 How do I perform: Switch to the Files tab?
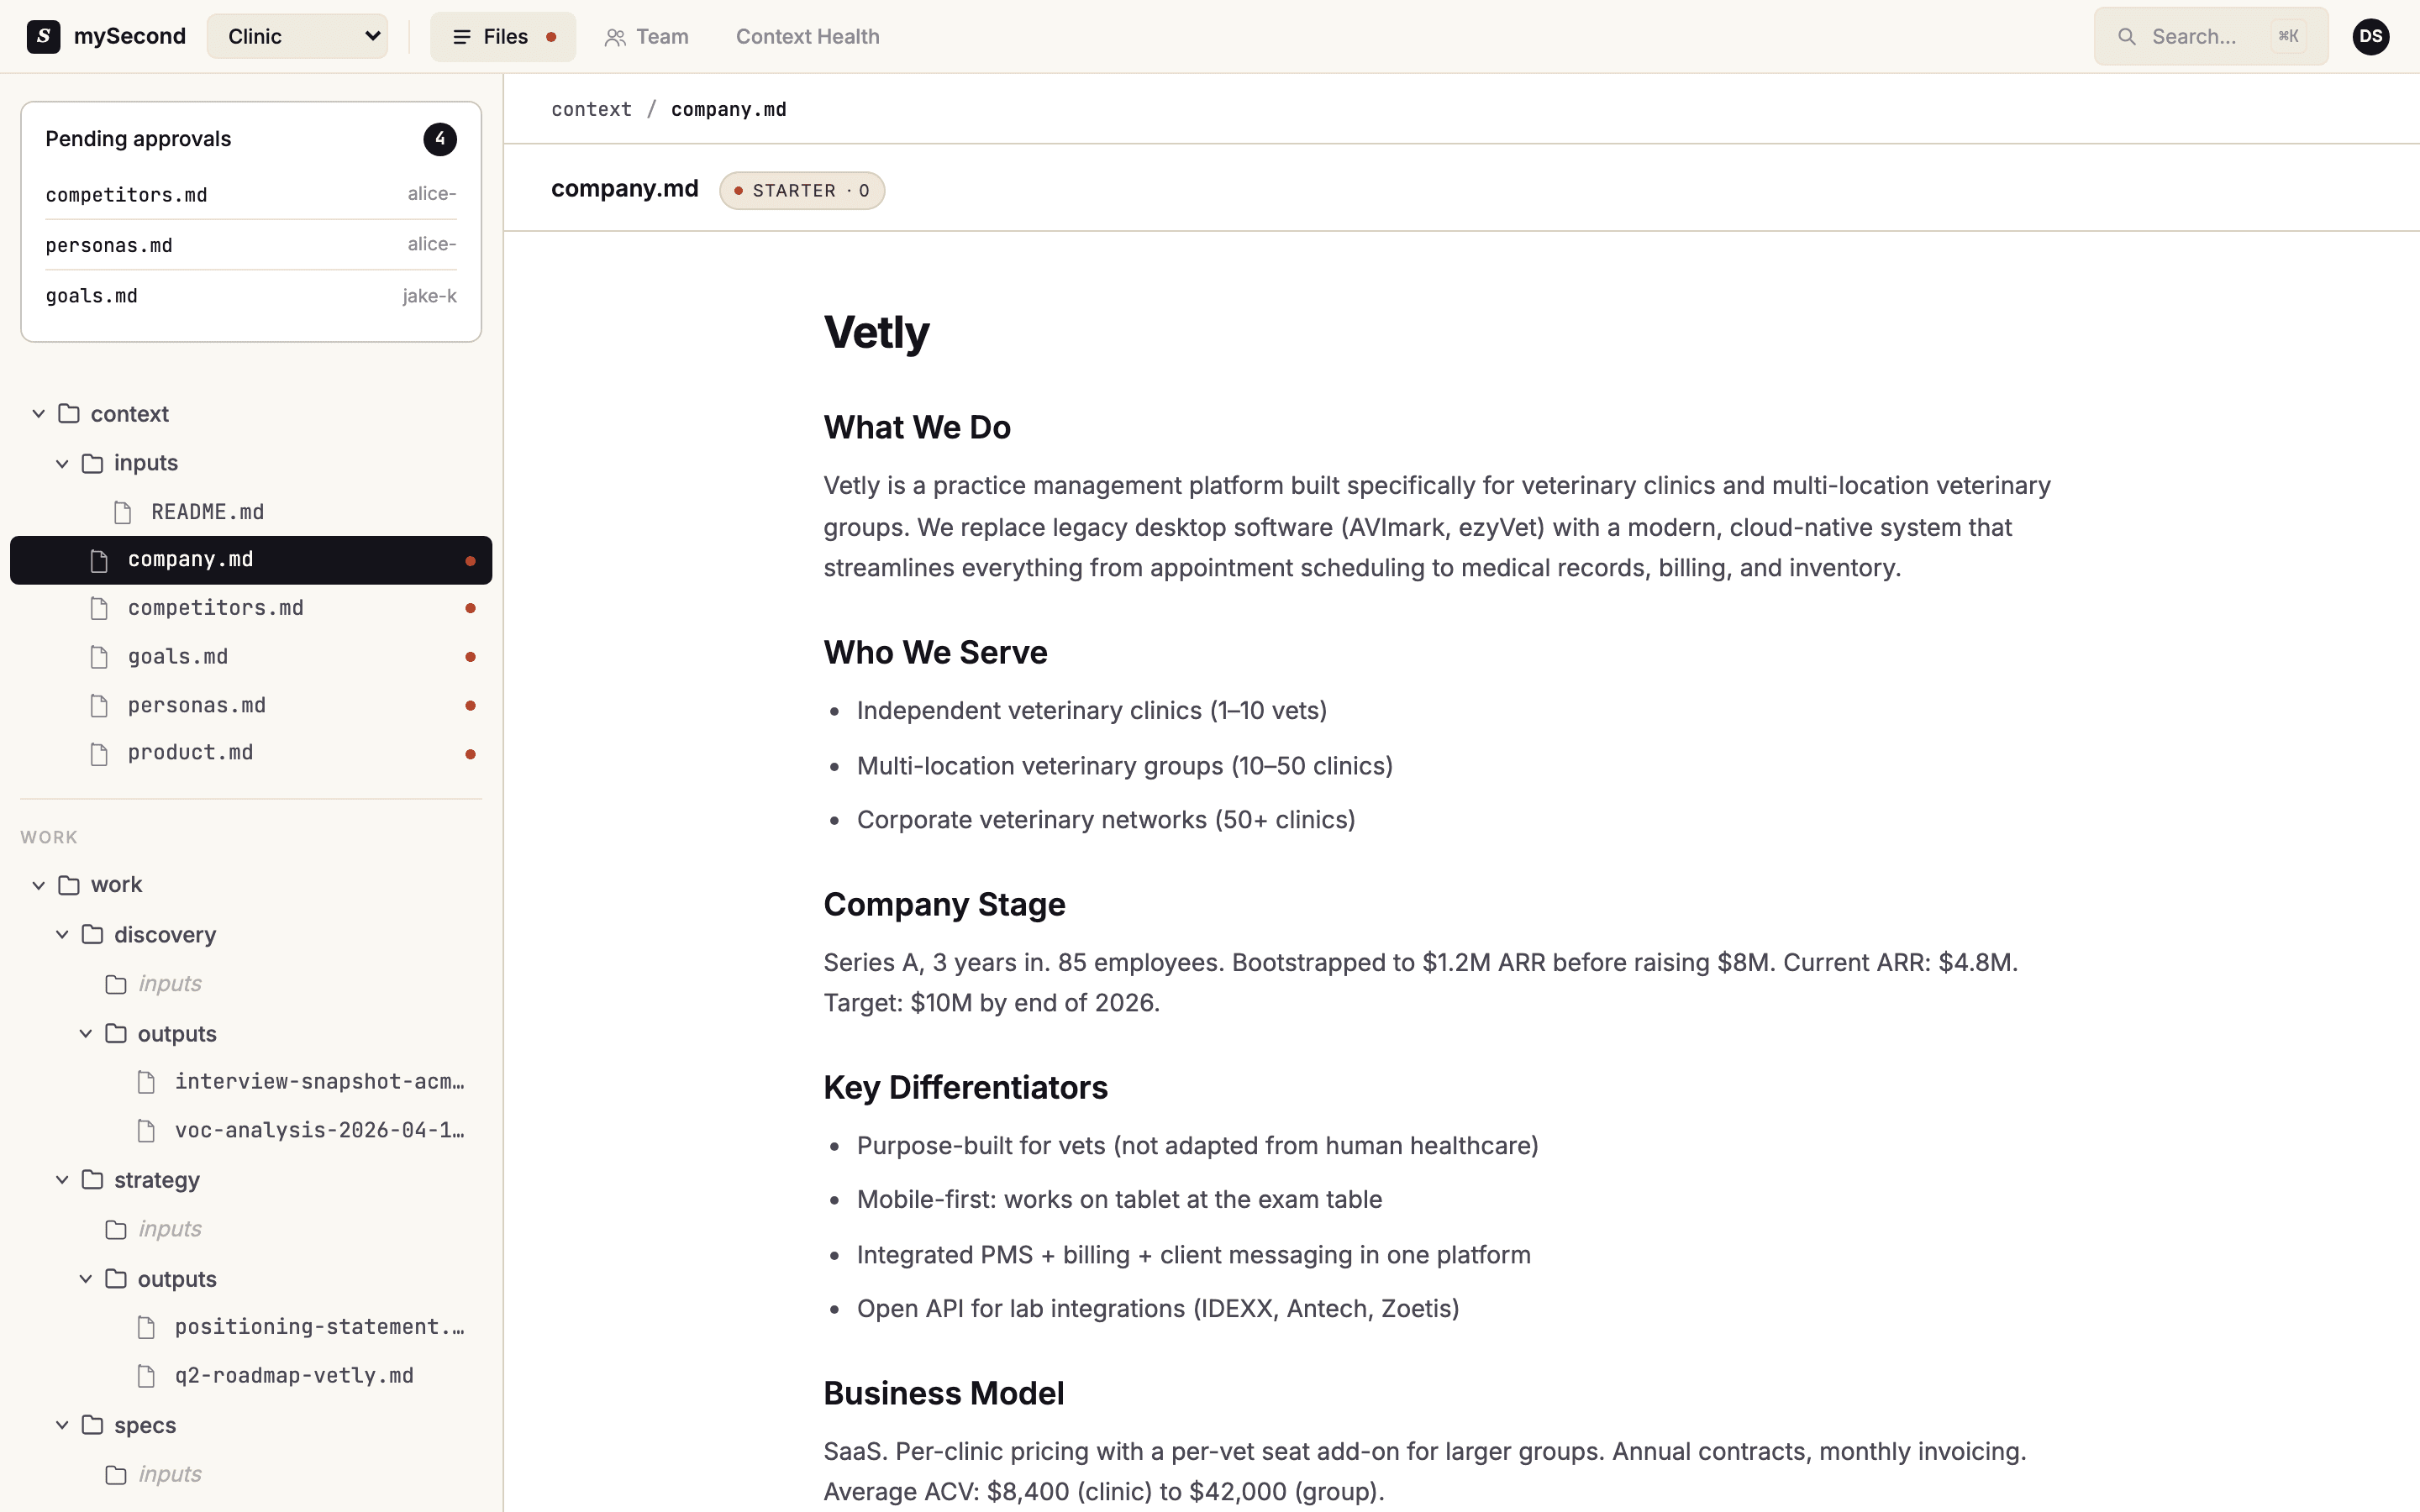pos(503,37)
